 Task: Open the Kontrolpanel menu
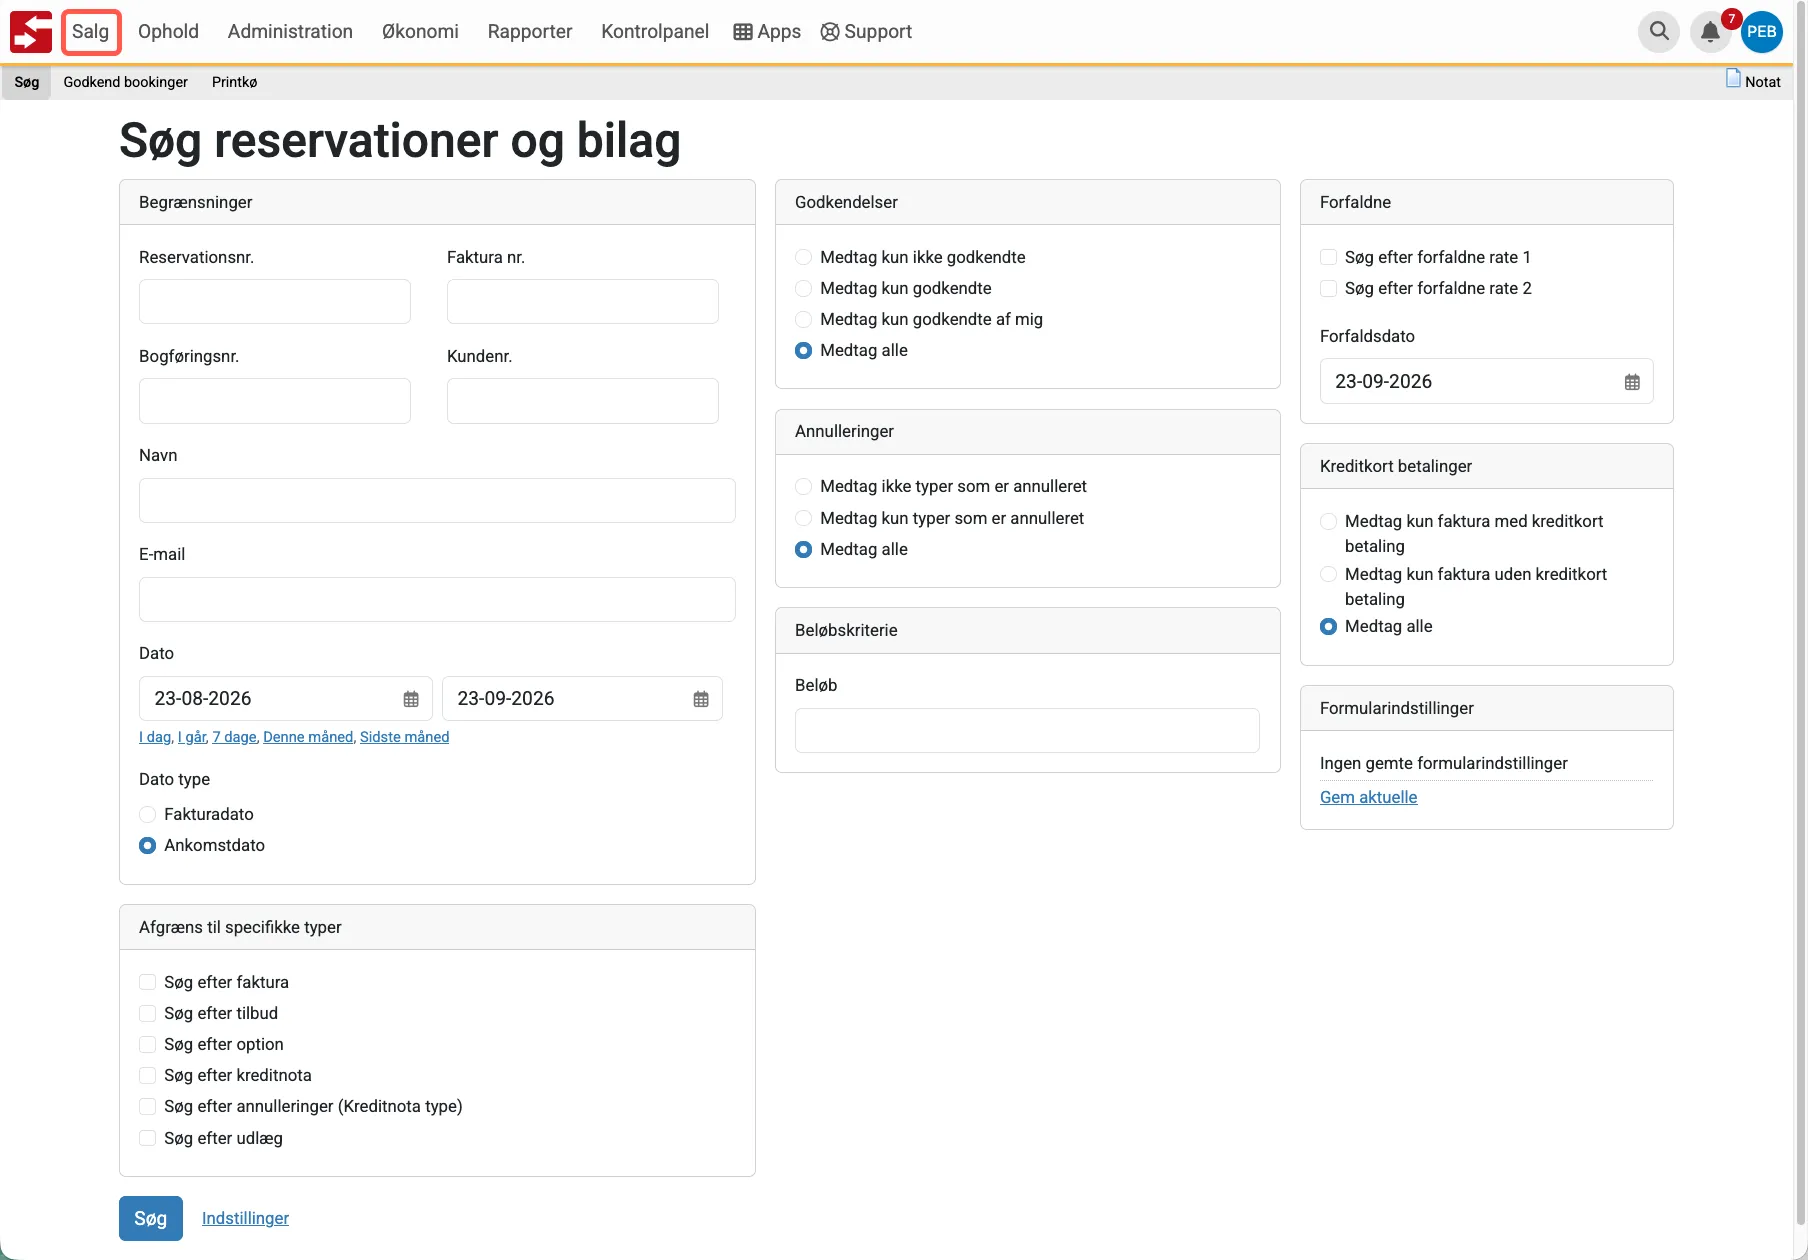coord(655,32)
